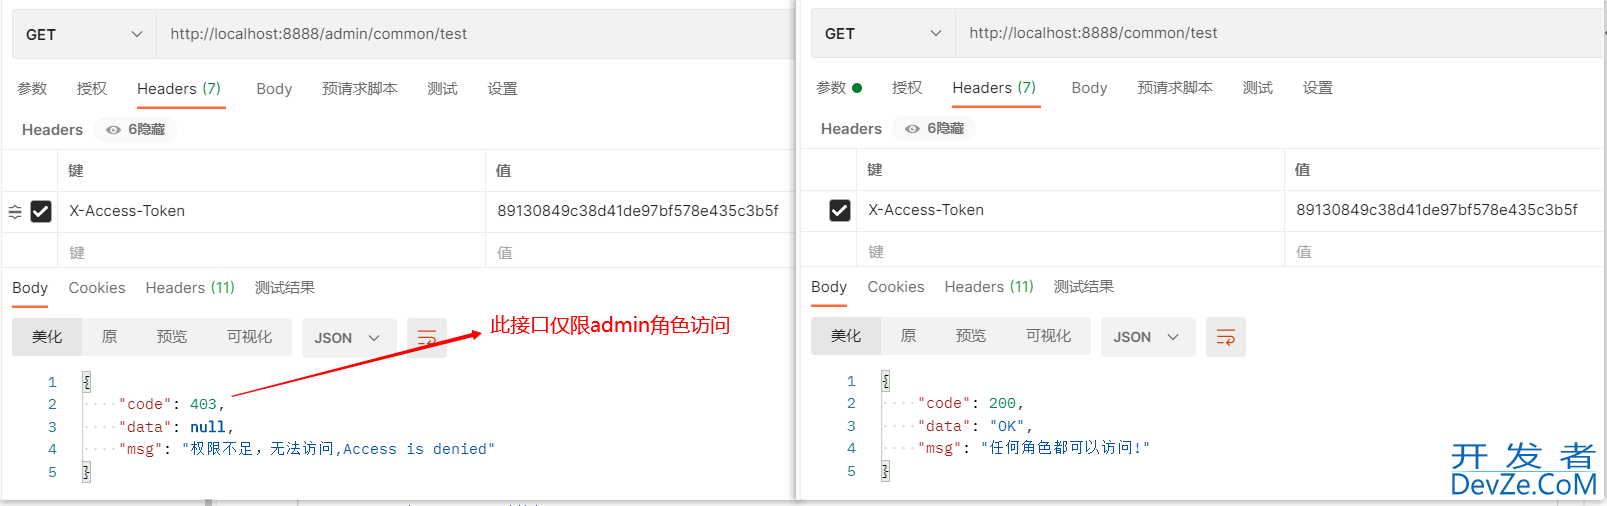Select 美化 view in right response
Viewport: 1607px width, 506px height.
(846, 336)
